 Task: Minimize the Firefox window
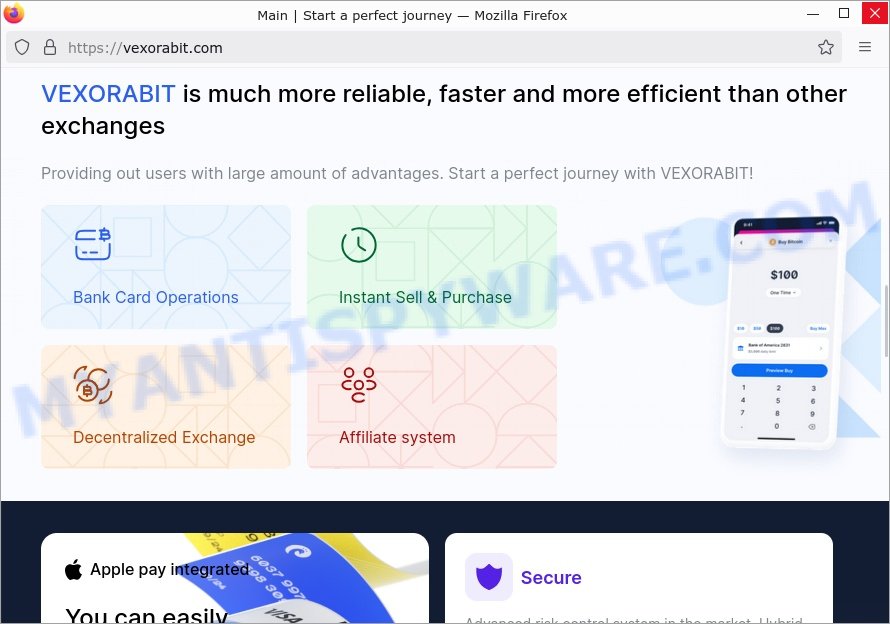pyautogui.click(x=813, y=13)
